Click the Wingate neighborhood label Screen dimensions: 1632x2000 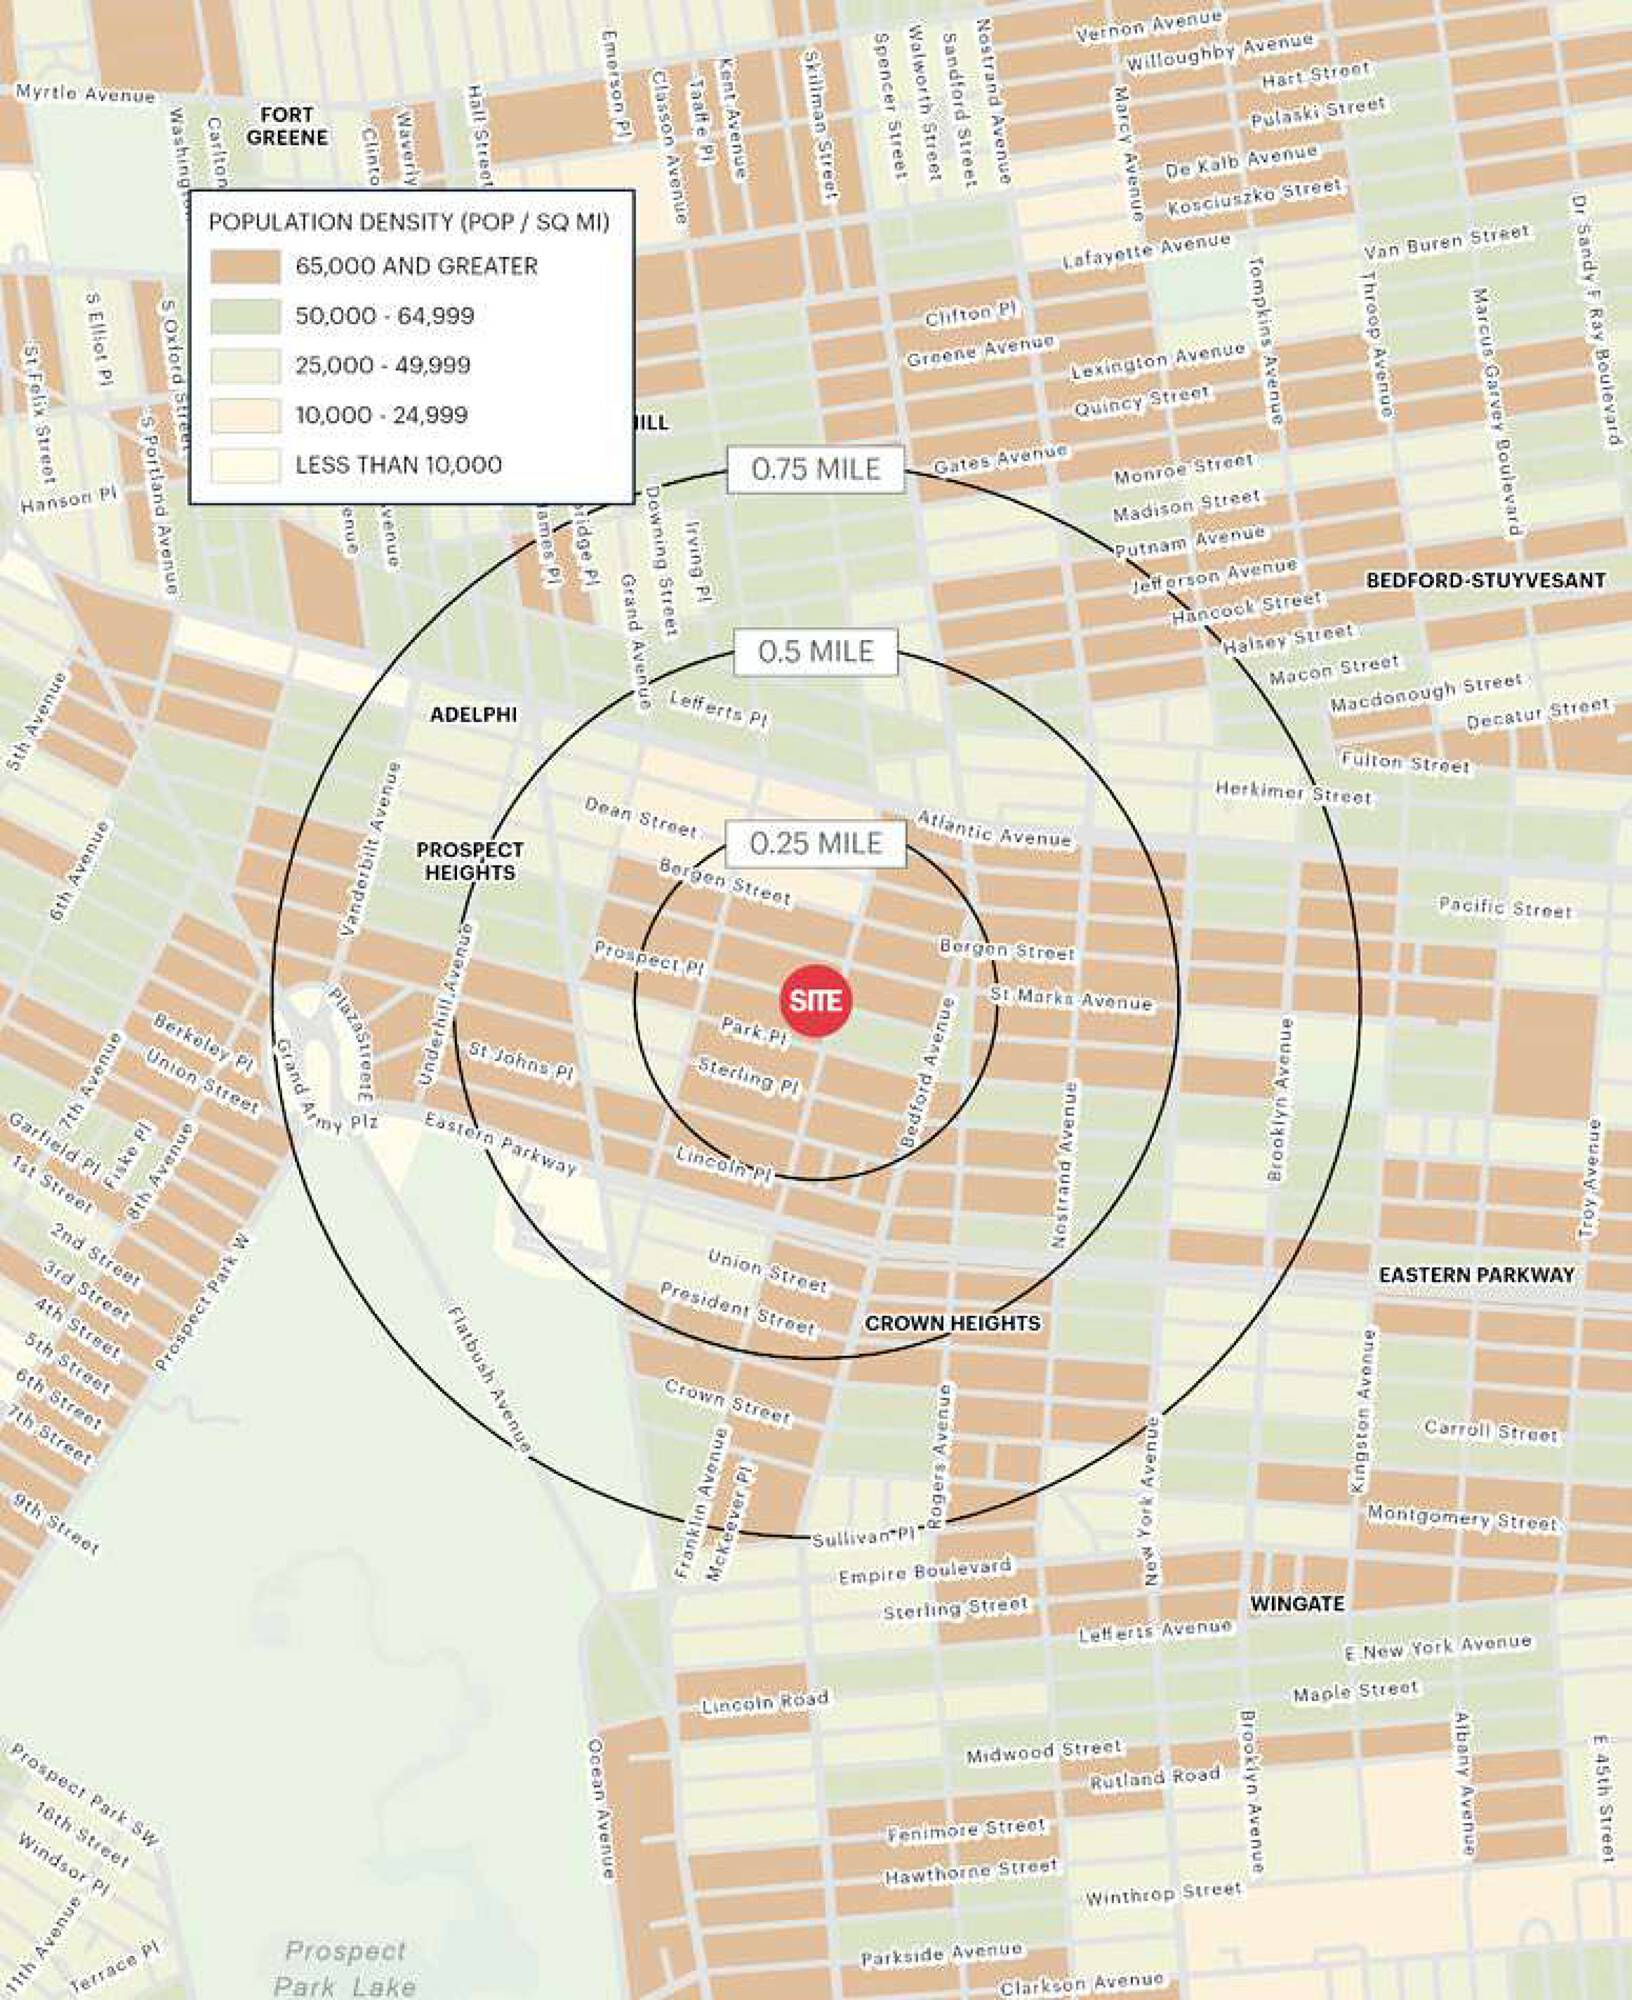tap(1297, 1604)
